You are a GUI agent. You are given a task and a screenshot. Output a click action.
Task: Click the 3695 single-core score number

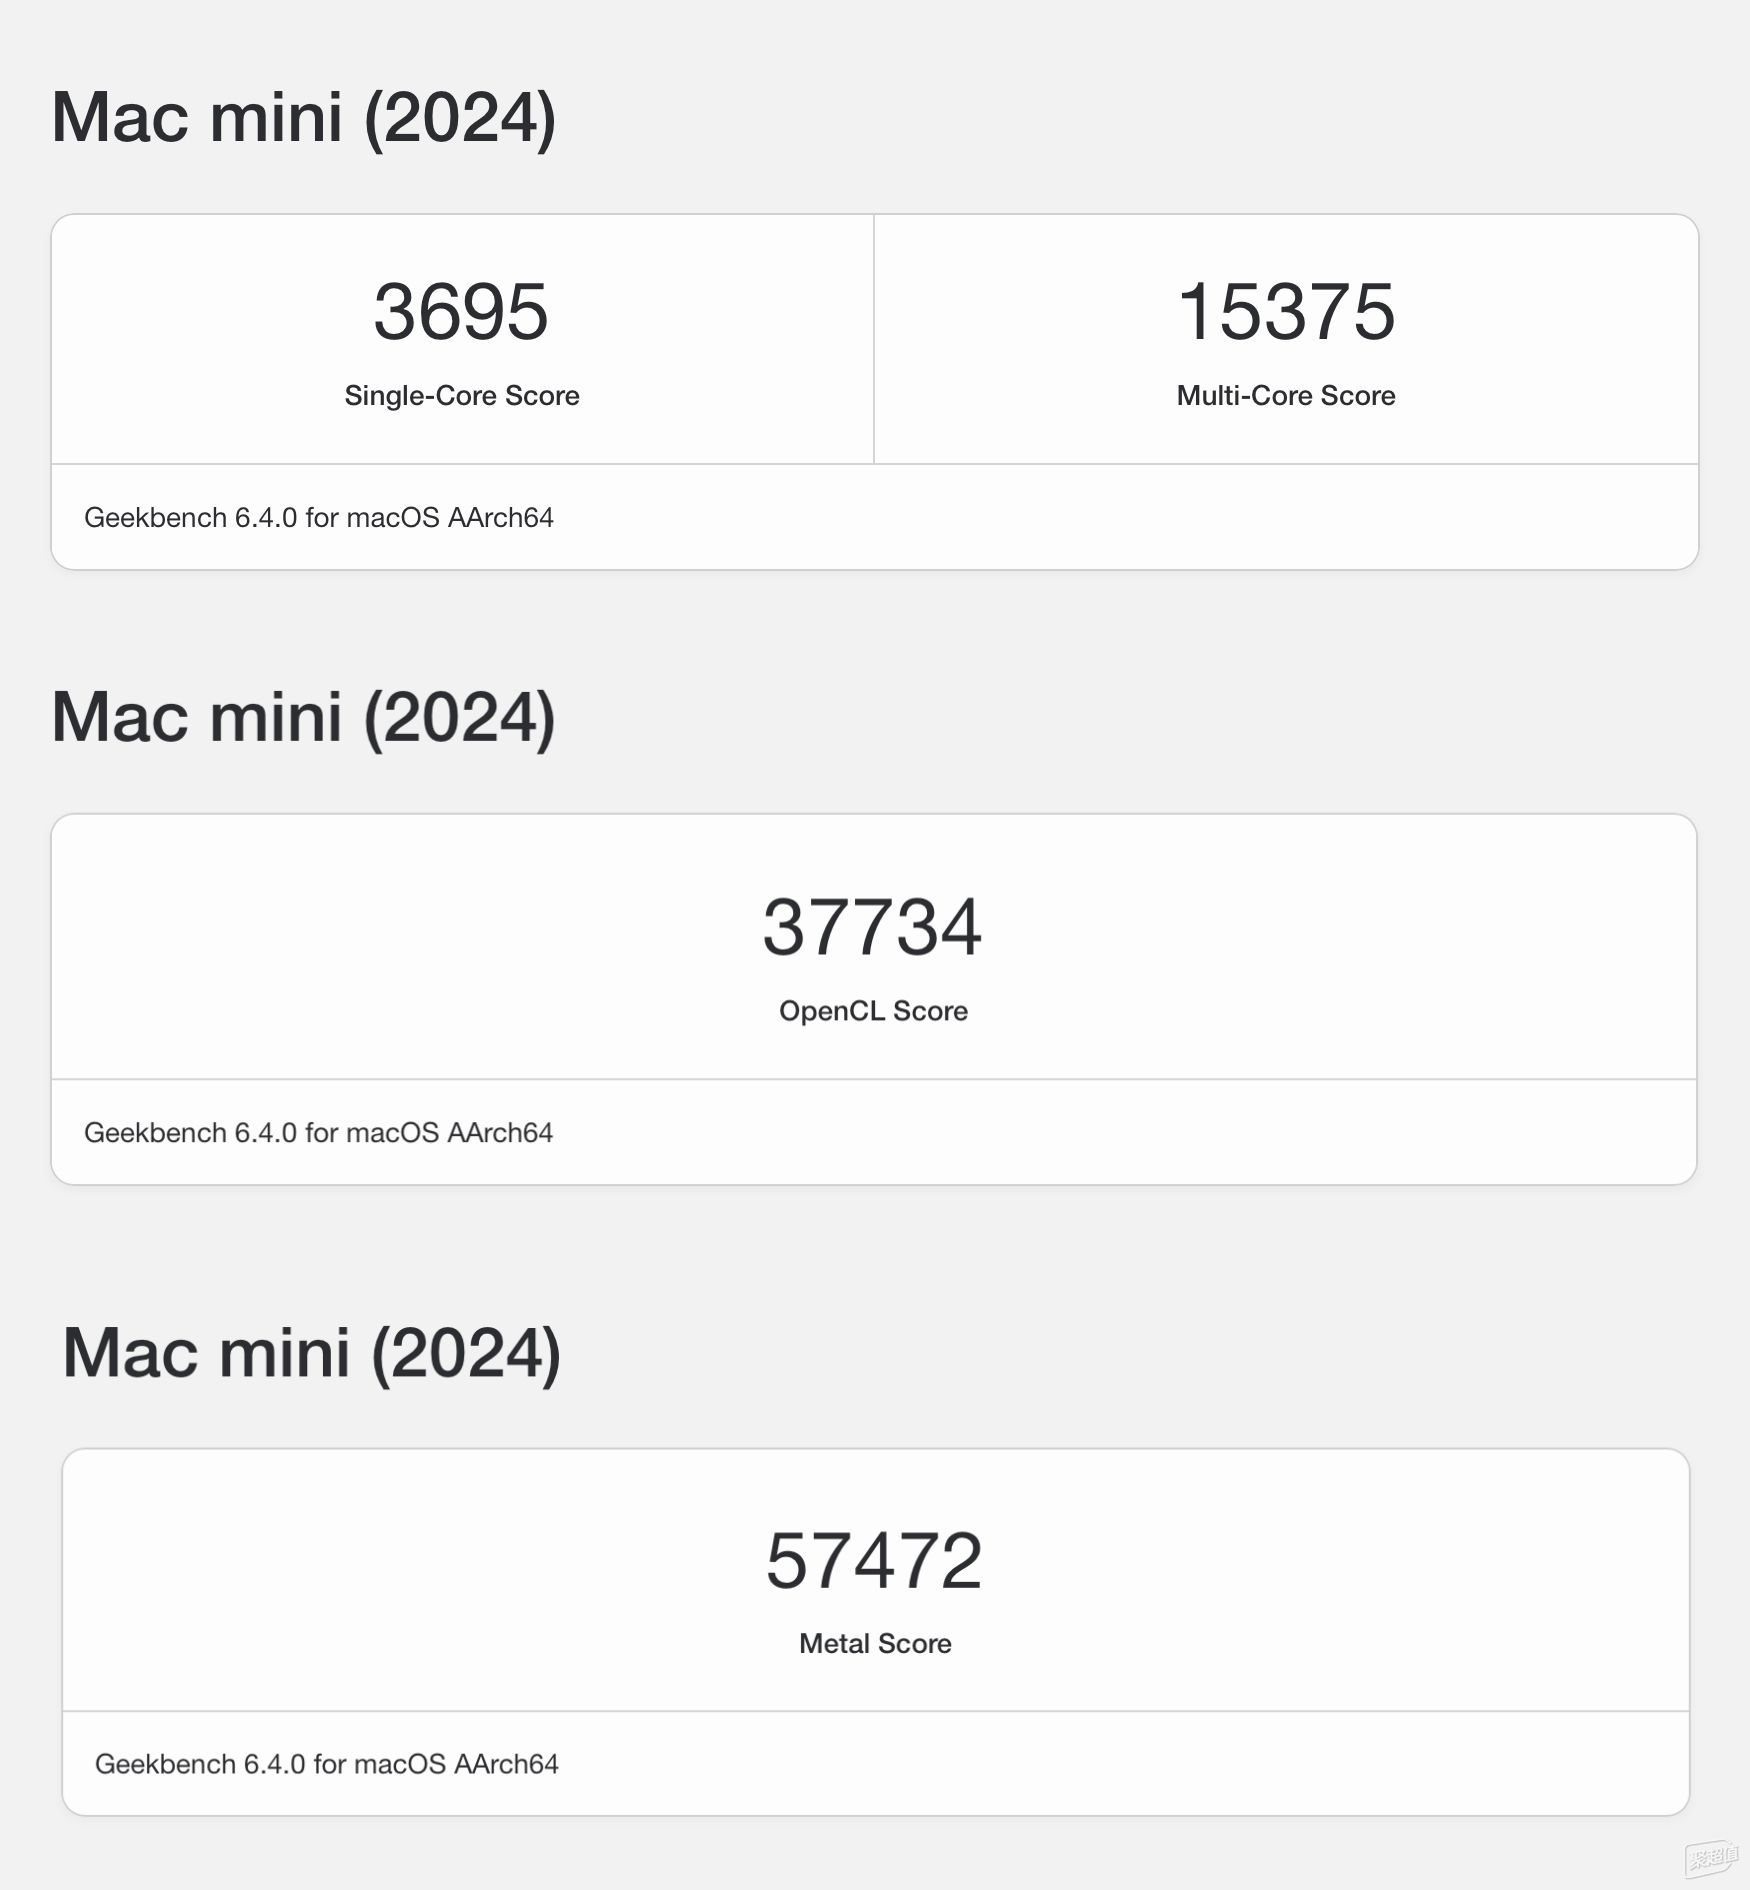(461, 312)
